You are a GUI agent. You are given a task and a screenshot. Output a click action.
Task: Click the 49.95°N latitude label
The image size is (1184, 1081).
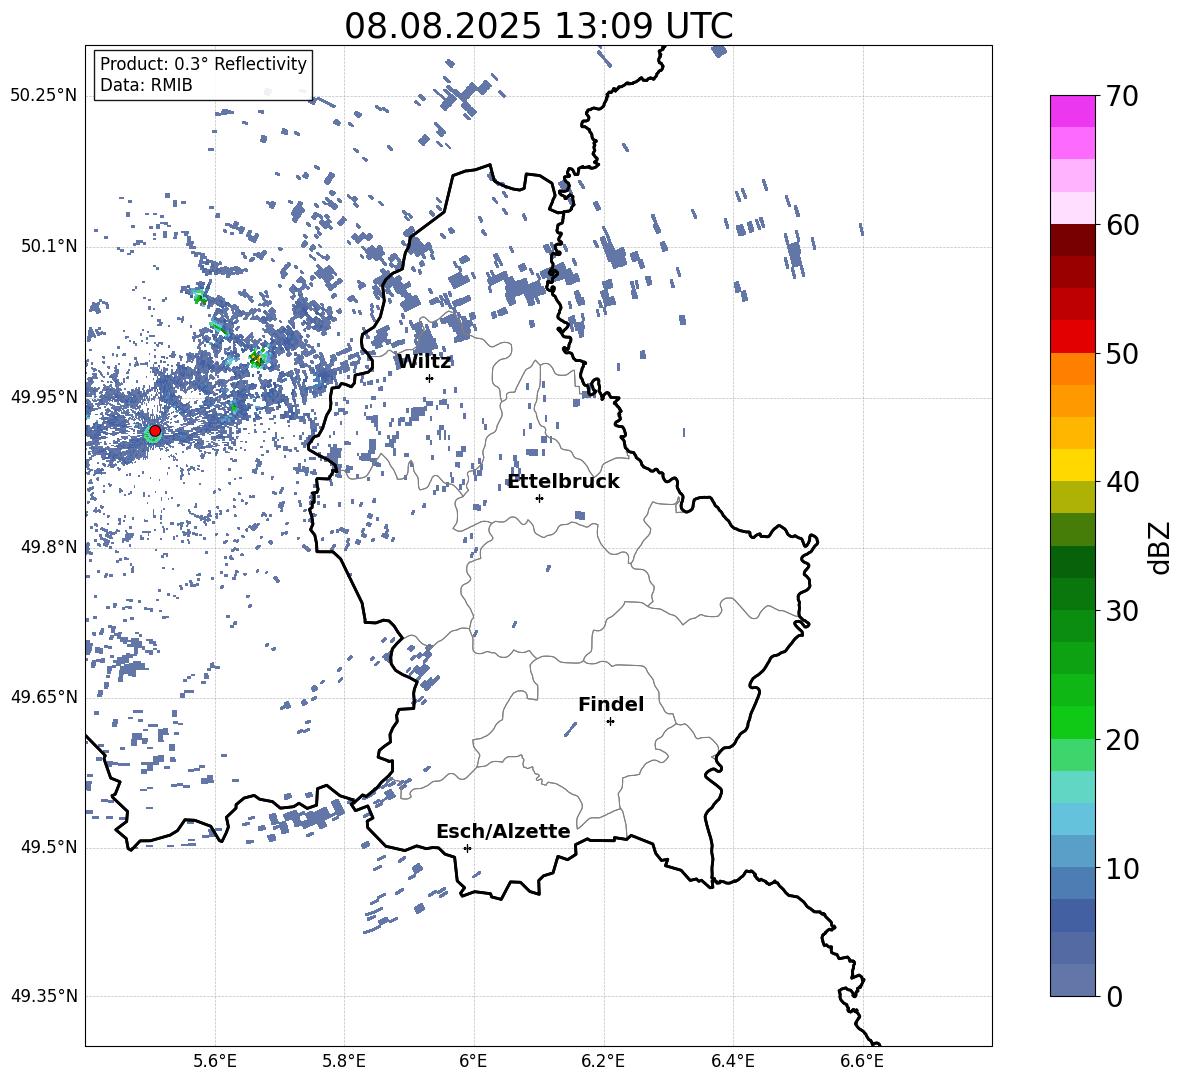click(44, 397)
